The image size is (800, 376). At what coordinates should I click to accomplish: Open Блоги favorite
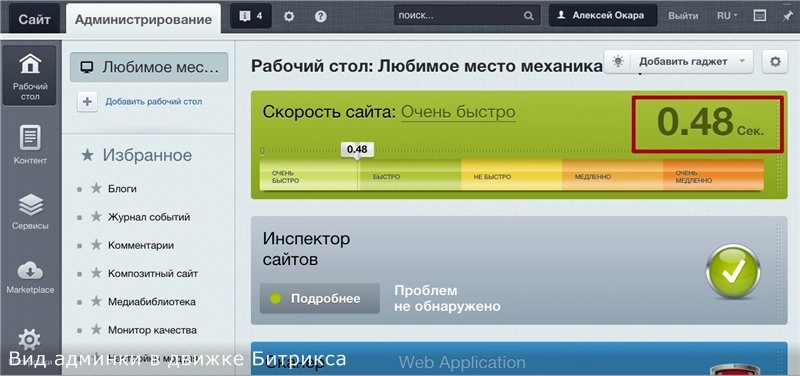click(x=122, y=189)
